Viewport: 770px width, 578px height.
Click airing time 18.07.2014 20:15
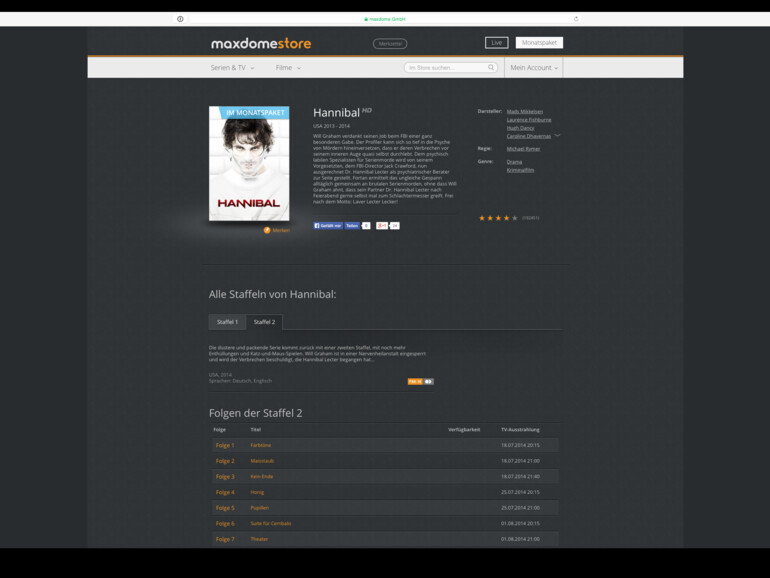[x=520, y=445]
